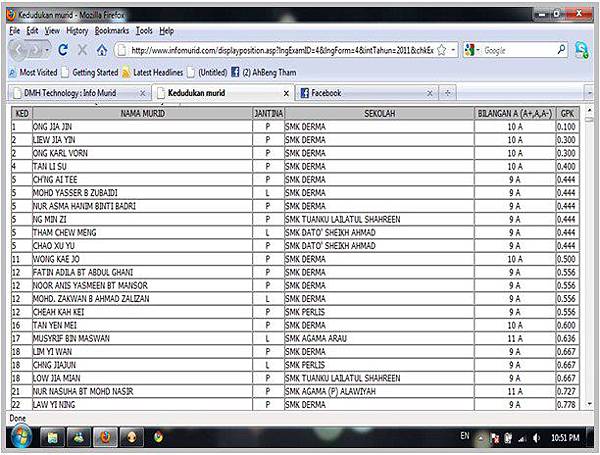600x455 pixels.
Task: Click the volume speaker tray icon
Action: (536, 438)
